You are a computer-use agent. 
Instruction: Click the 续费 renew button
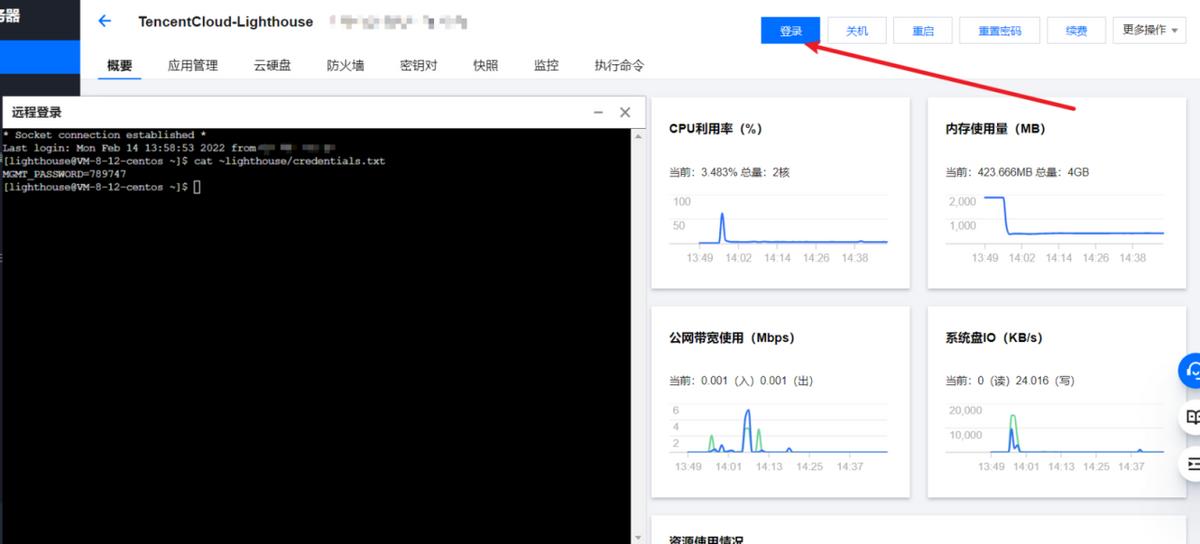1076,31
